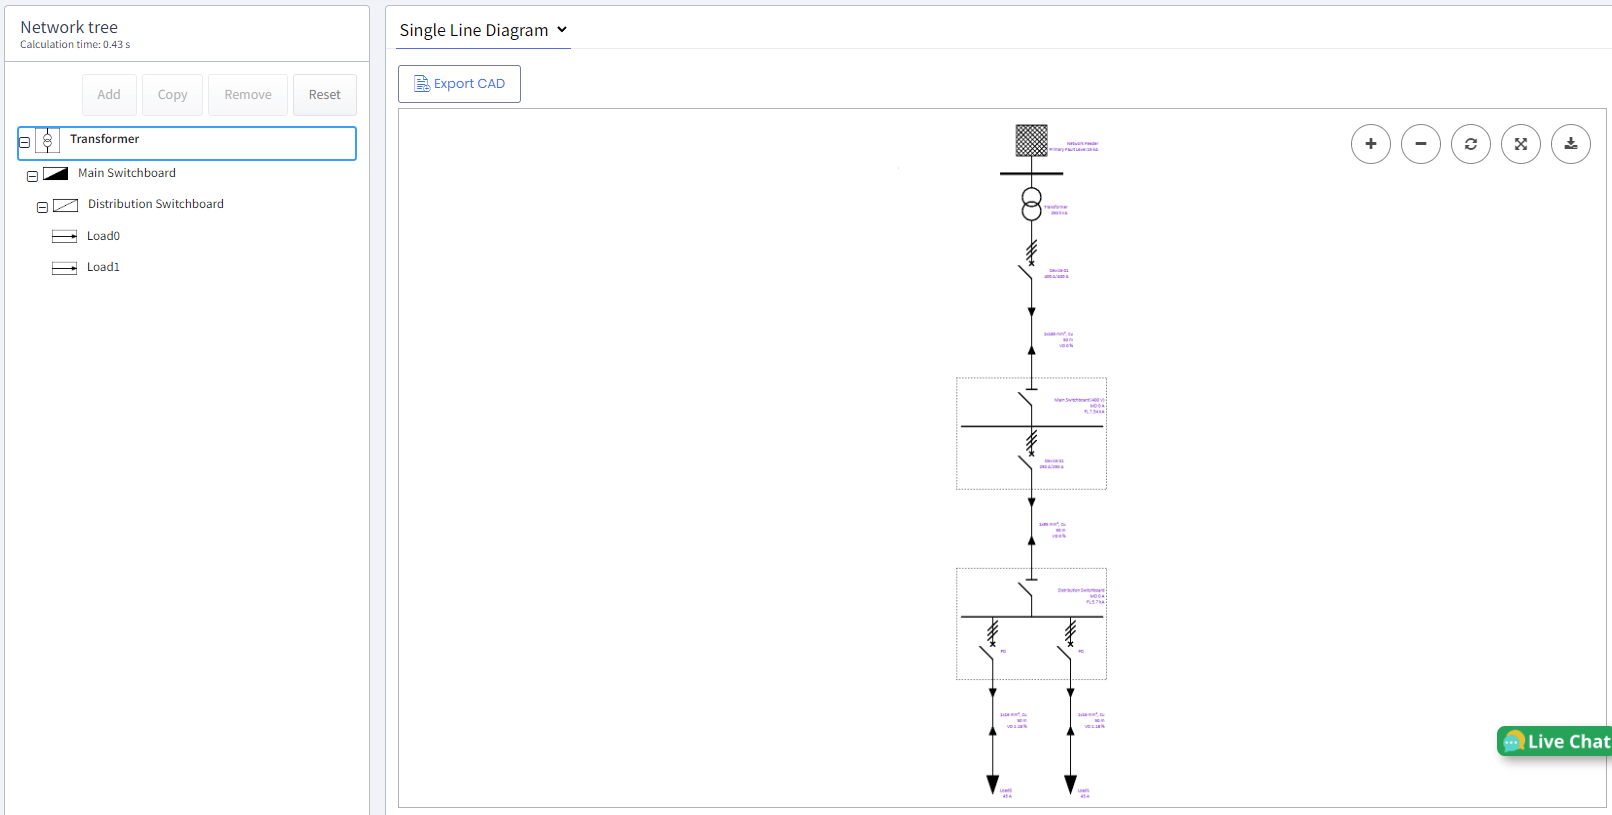Screen dimensions: 1612x815
Task: Select the Main Switchboard tree icon
Action: 56,174
